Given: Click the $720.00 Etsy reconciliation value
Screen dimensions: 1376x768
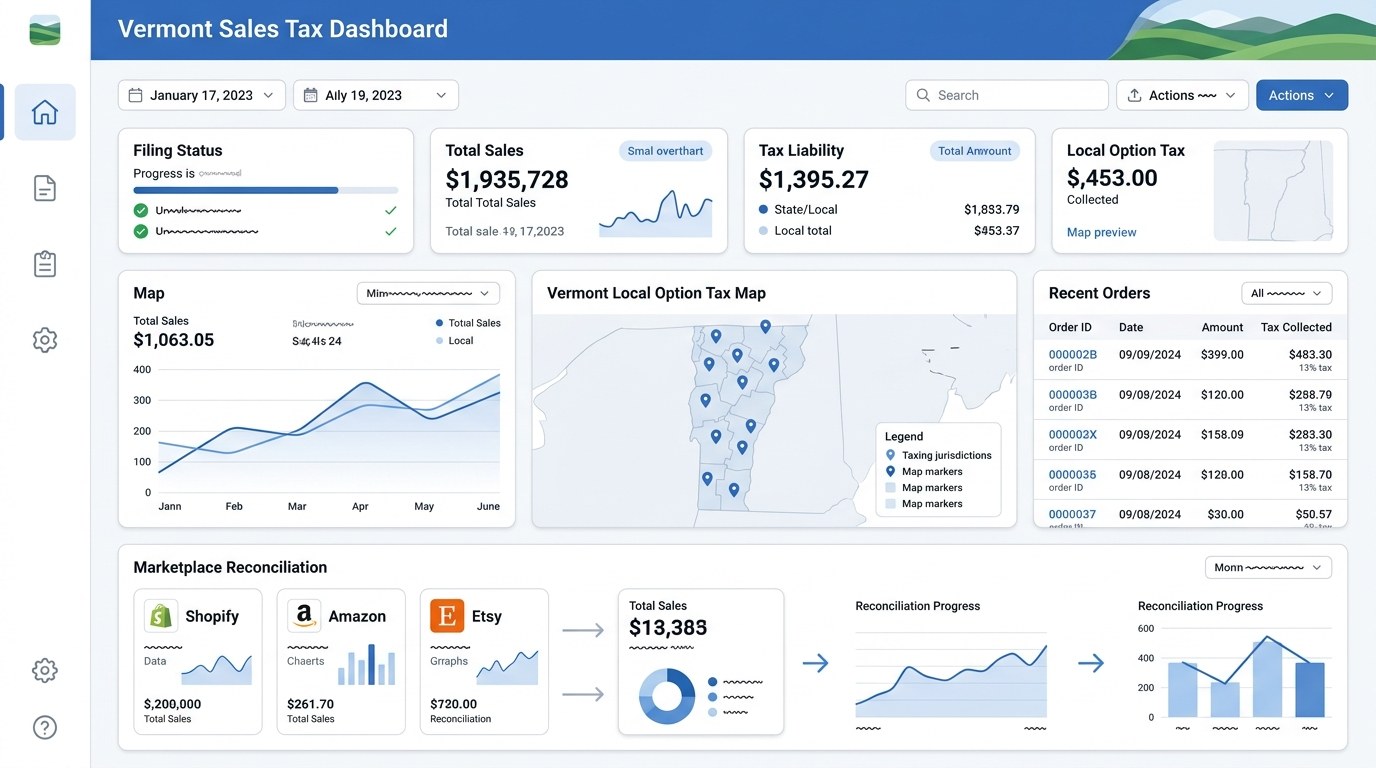Looking at the screenshot, I should coord(453,704).
